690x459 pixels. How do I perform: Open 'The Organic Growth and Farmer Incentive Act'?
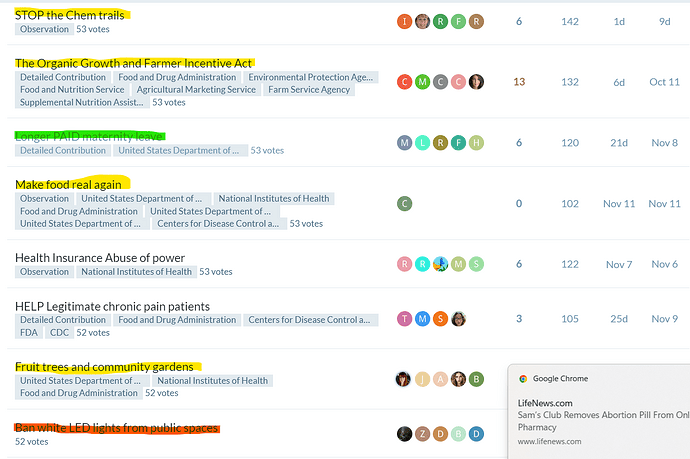coord(133,63)
